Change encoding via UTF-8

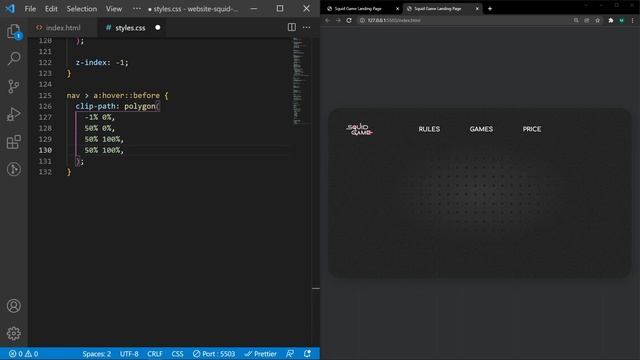129,354
